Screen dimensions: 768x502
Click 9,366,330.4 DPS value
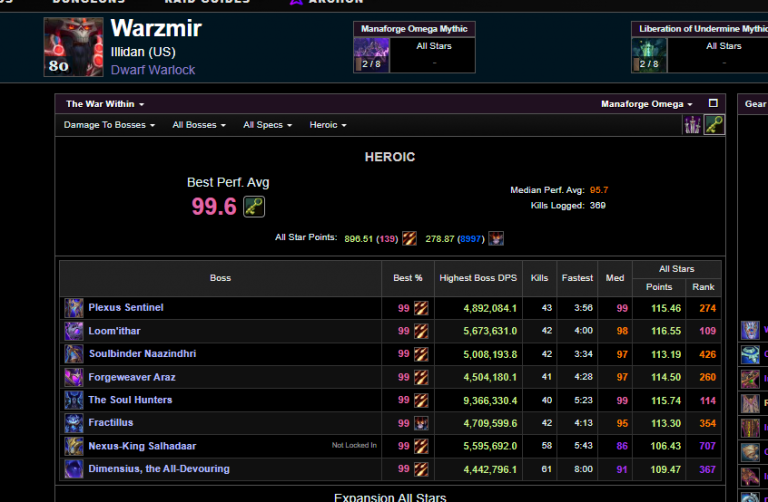[490, 401]
